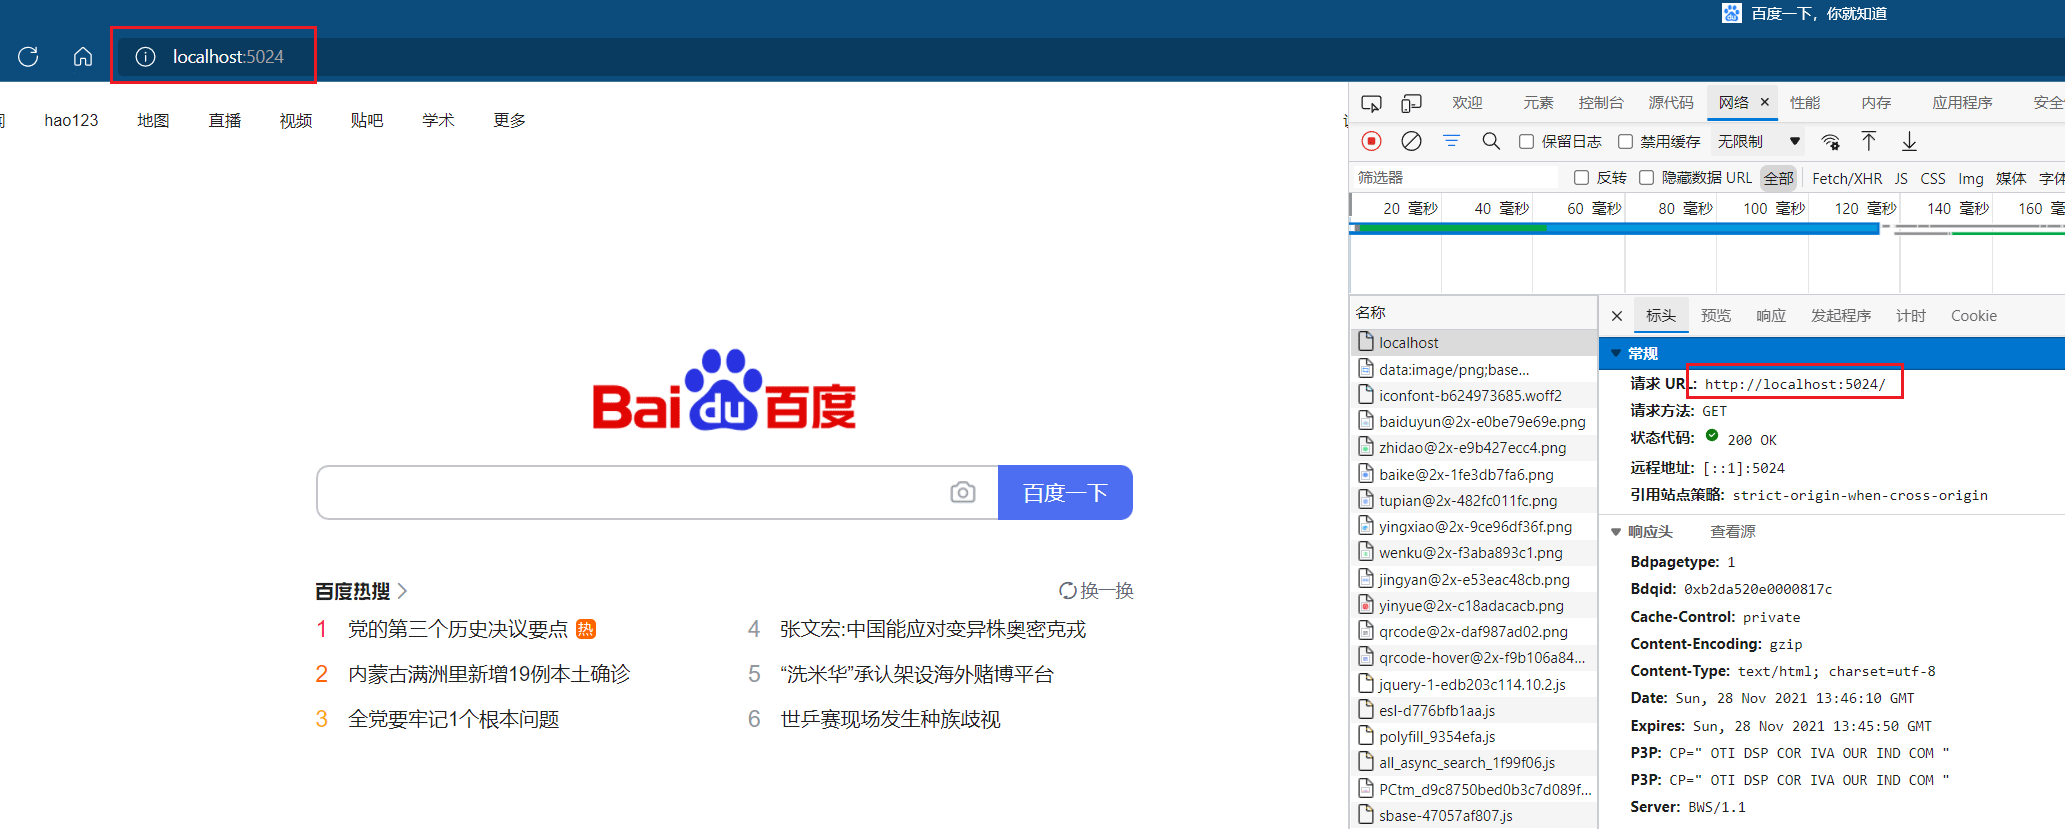Click the browser reload icon
This screenshot has width=2065, height=829.
(x=28, y=57)
